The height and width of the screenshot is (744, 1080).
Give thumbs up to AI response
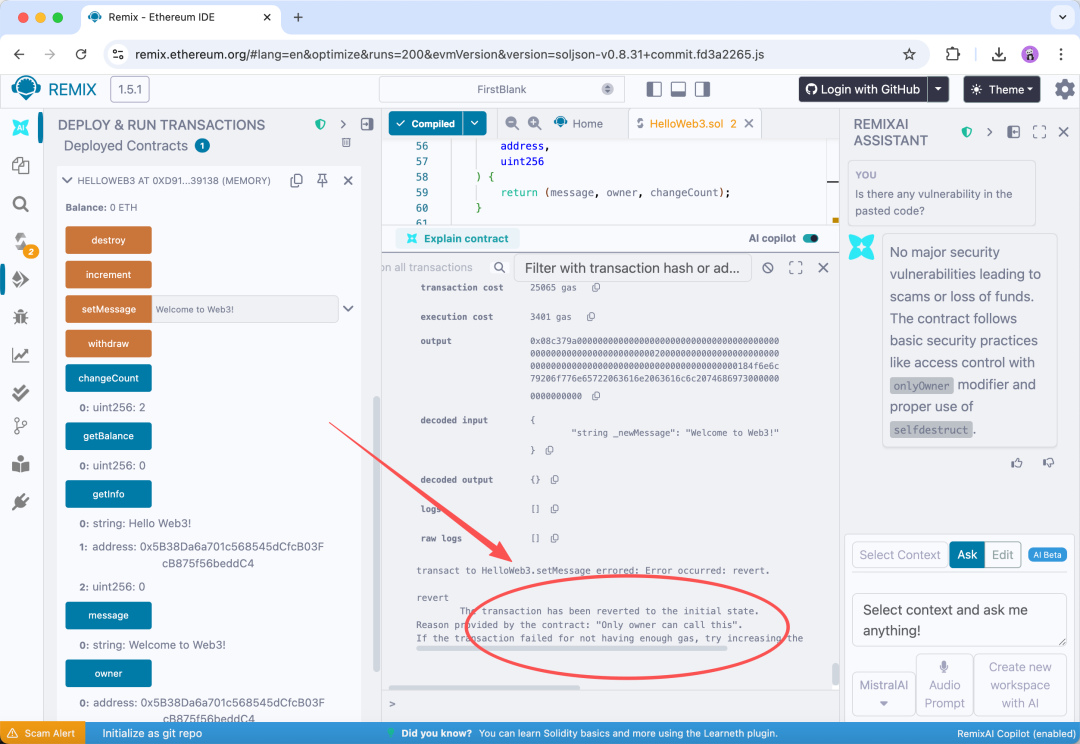tap(1017, 463)
